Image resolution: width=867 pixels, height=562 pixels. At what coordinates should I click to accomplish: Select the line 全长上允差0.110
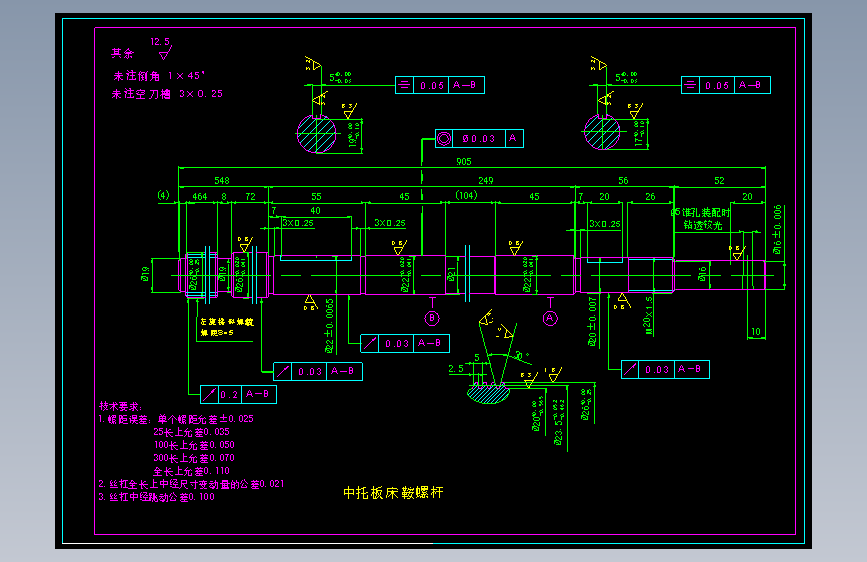pos(191,471)
